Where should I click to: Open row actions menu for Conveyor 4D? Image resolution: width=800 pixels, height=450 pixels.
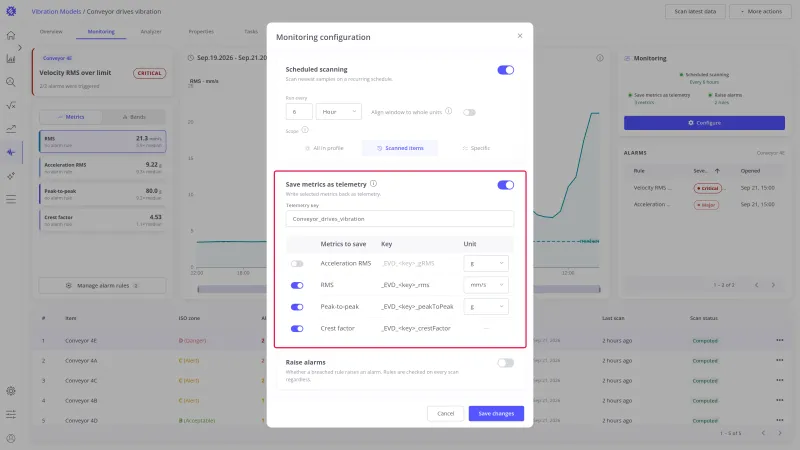[780, 420]
